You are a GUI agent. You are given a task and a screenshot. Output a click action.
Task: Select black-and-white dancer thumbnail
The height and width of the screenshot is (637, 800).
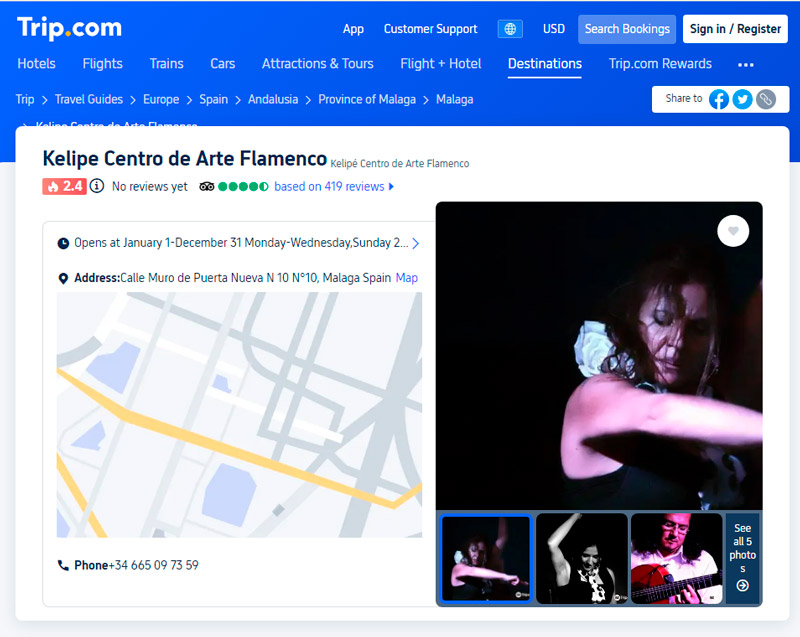pyautogui.click(x=582, y=559)
